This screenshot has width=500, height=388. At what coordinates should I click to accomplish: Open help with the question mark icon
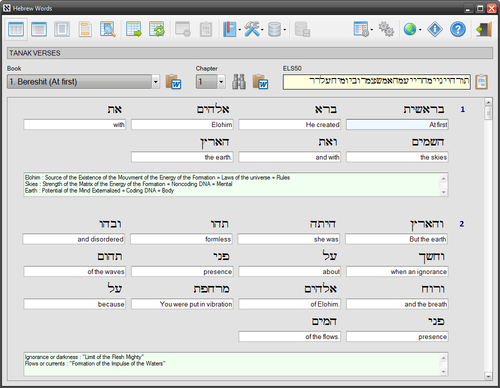pyautogui.click(x=458, y=30)
